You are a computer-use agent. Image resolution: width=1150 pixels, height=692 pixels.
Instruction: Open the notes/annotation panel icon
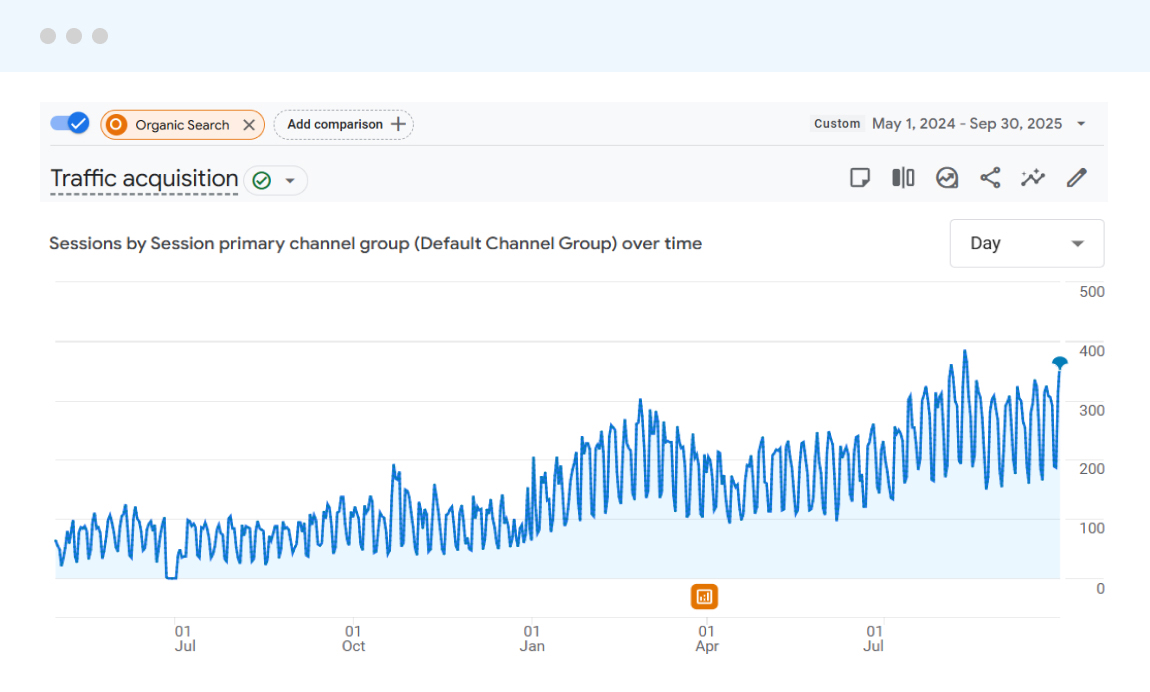pyautogui.click(x=861, y=177)
